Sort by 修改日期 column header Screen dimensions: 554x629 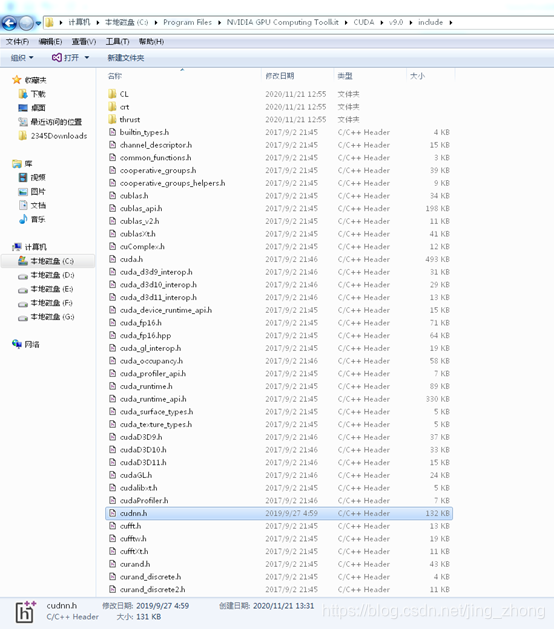280,76
